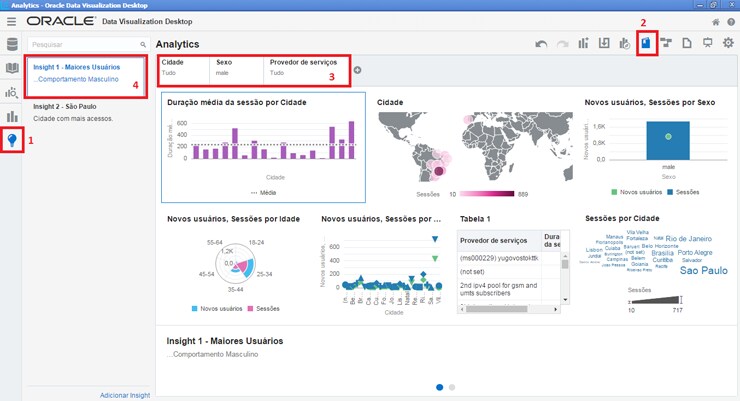Open the Insights lightbulb panel

tap(12, 140)
